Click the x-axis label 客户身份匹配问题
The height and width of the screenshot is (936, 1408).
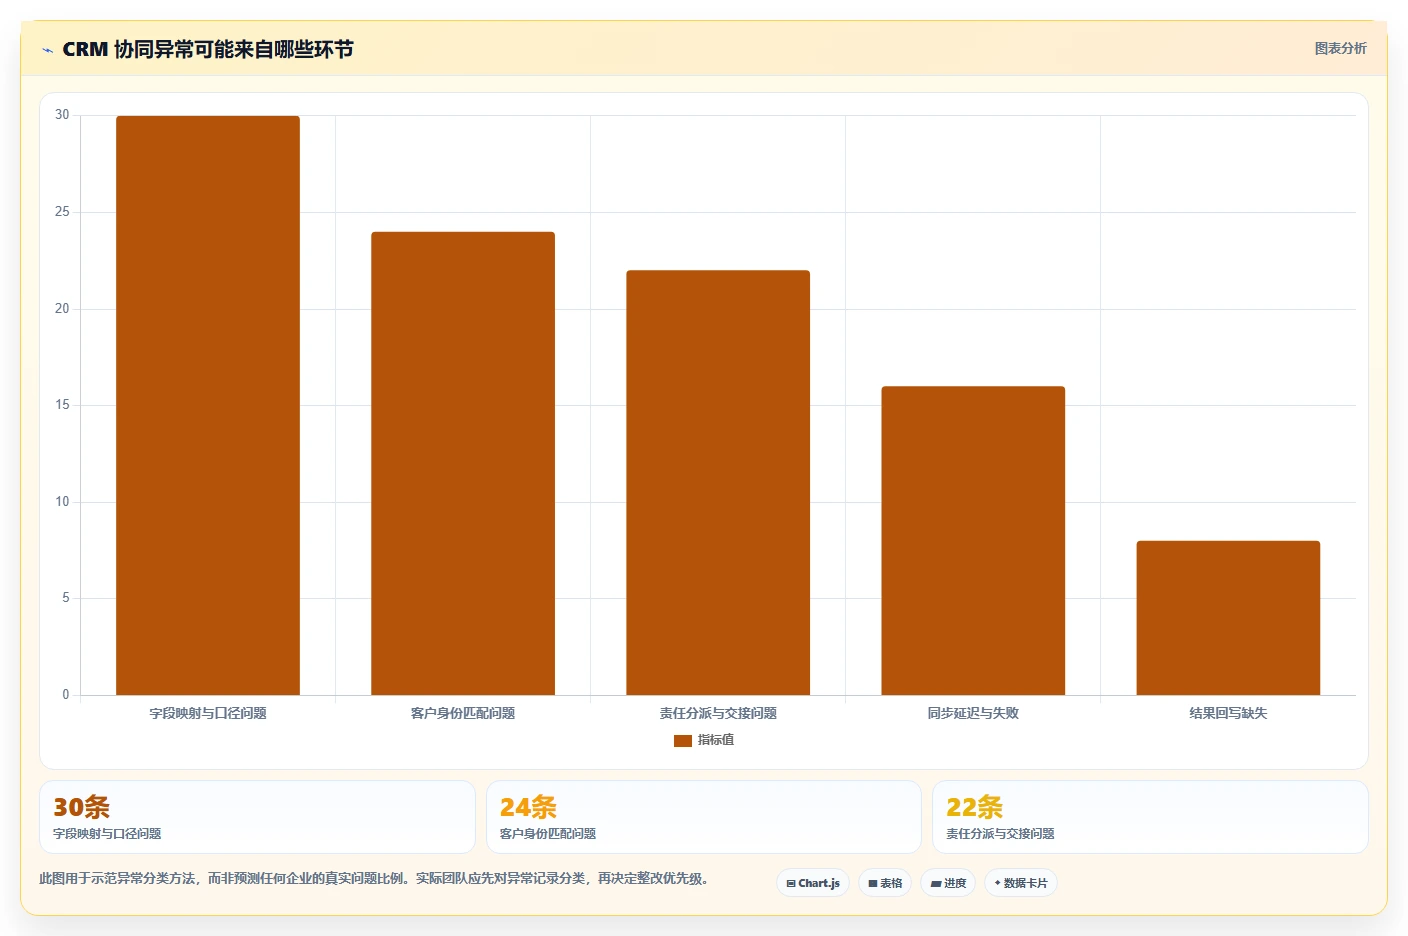point(463,713)
